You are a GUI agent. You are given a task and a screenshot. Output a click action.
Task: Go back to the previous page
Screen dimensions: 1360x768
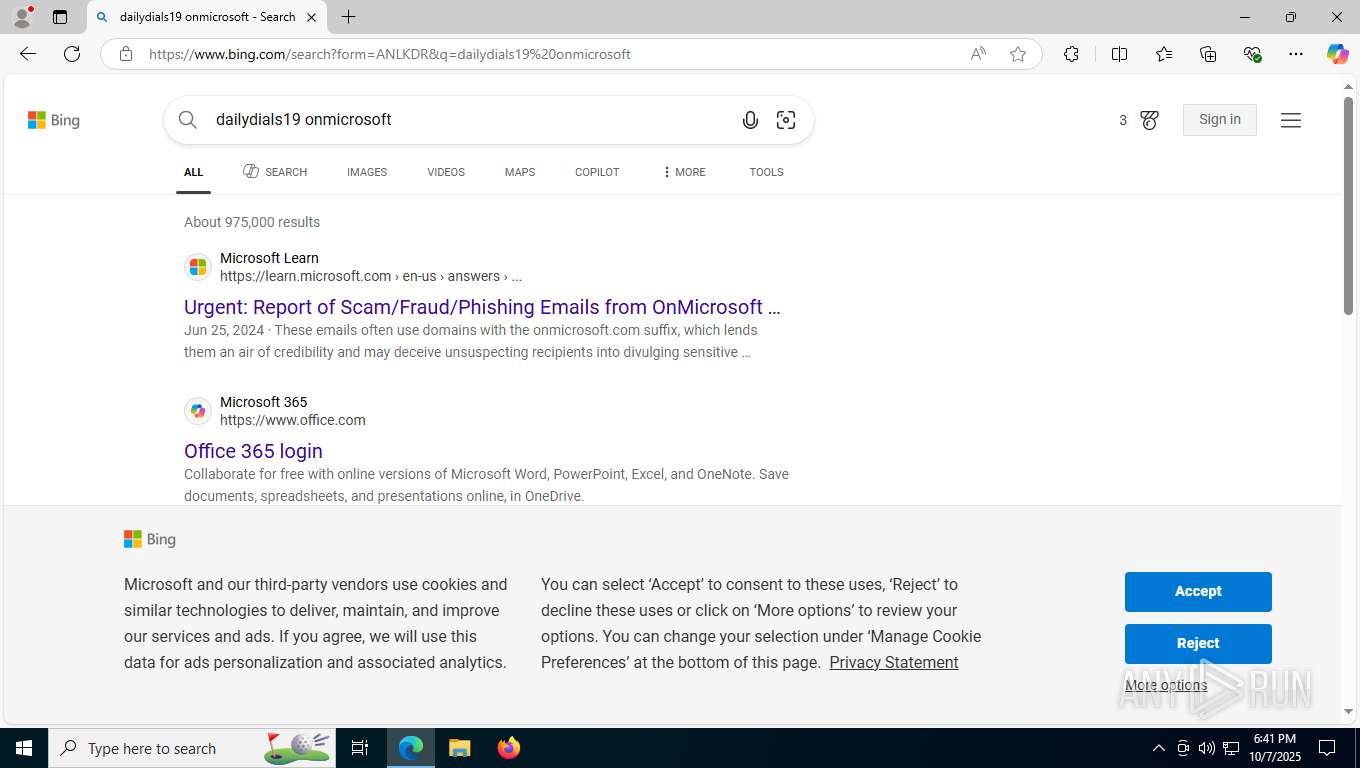pyautogui.click(x=28, y=54)
